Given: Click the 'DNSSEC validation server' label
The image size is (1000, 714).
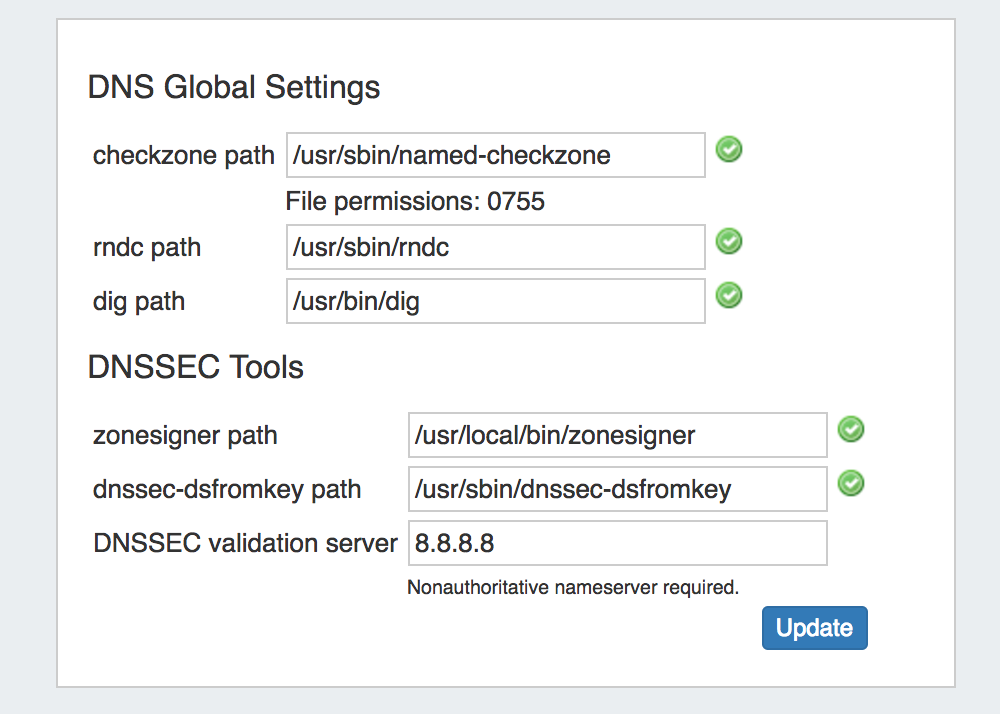Looking at the screenshot, I should [x=245, y=543].
